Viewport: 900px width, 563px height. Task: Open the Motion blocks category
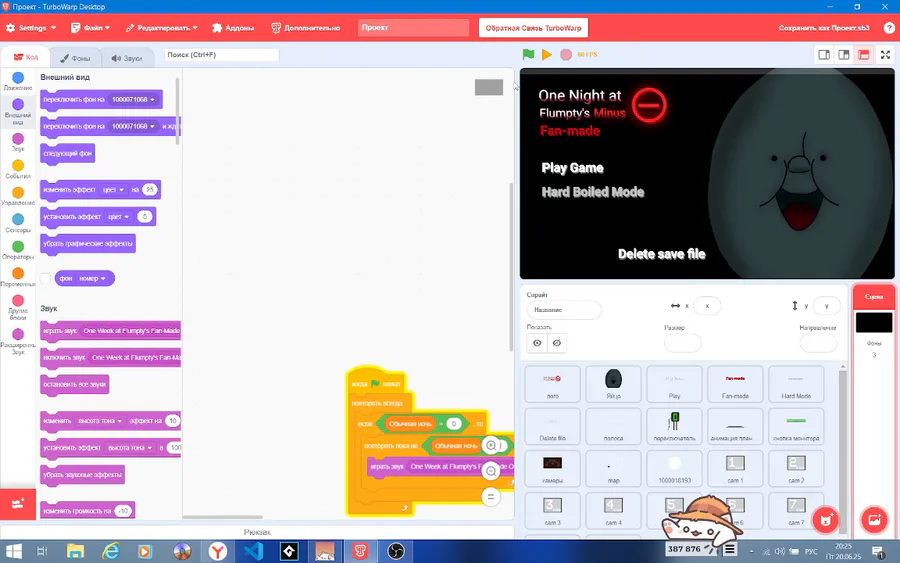[18, 81]
